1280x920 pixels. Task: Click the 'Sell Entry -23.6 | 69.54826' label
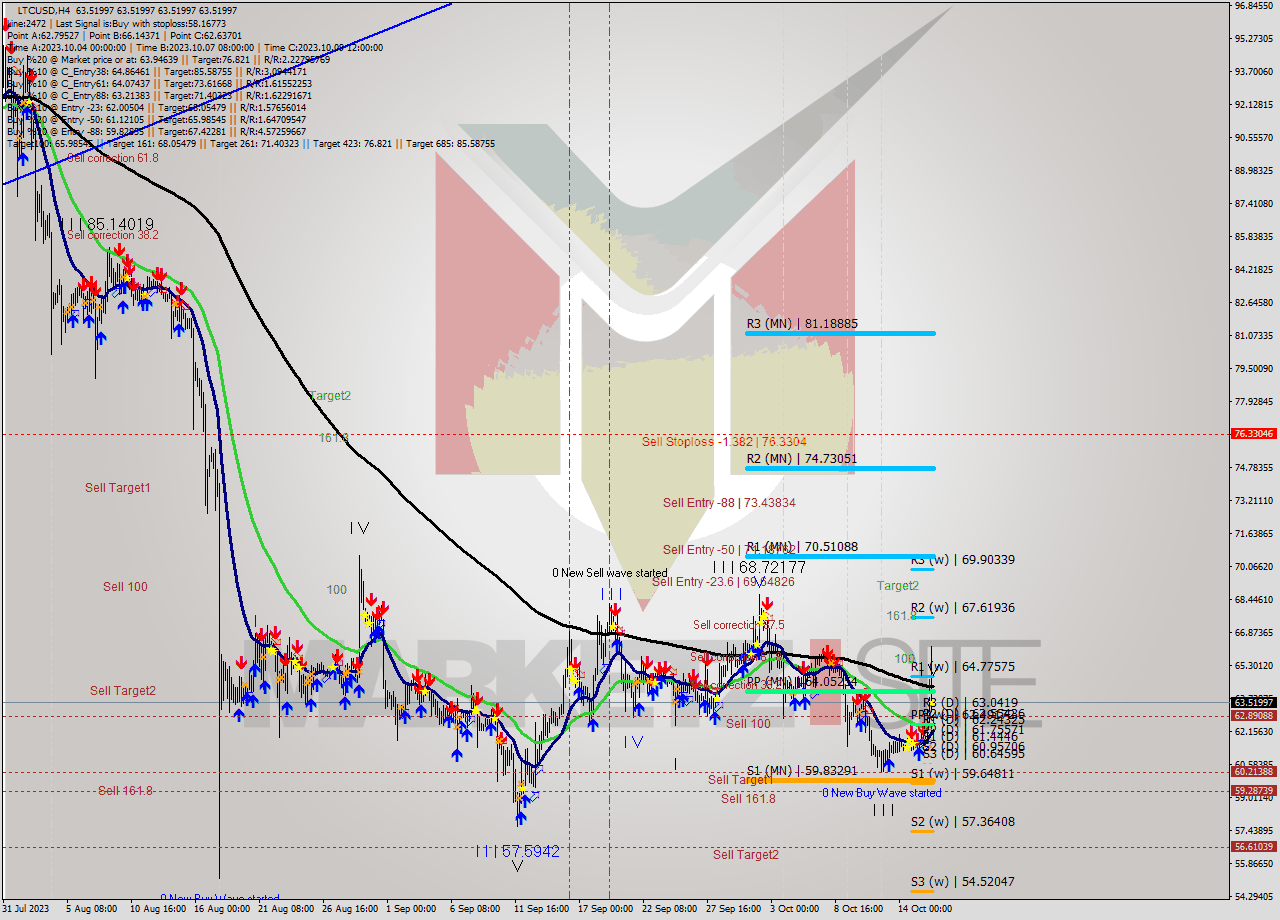tap(724, 582)
